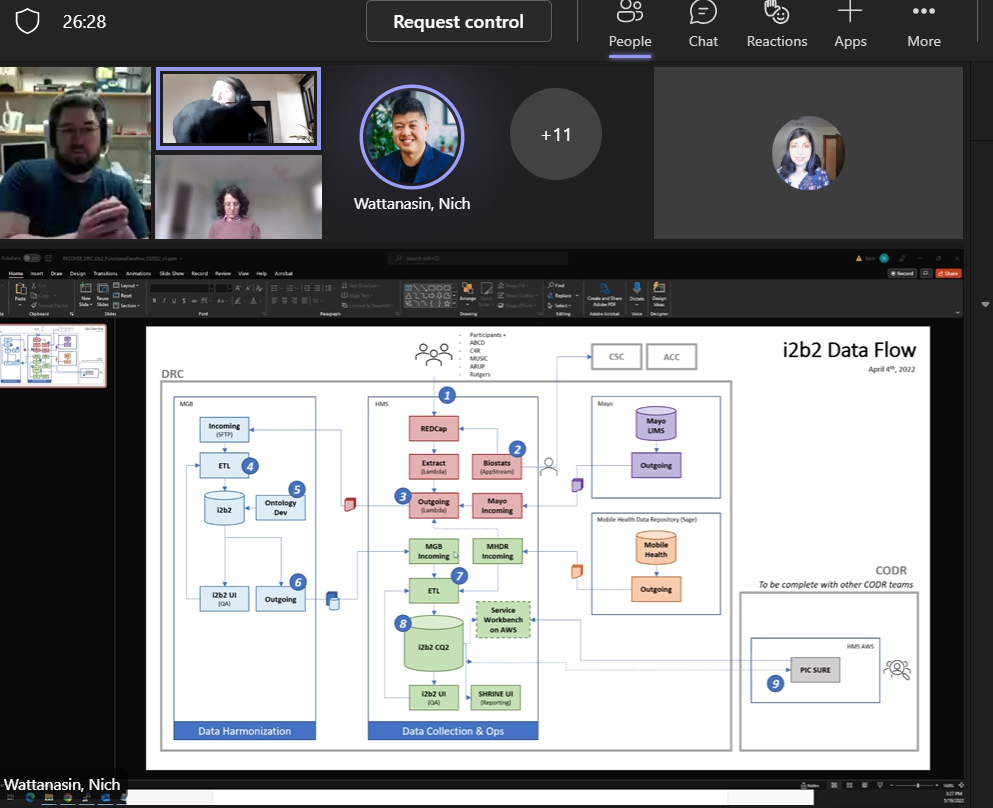Toggle the AutoSave switch

[33, 258]
